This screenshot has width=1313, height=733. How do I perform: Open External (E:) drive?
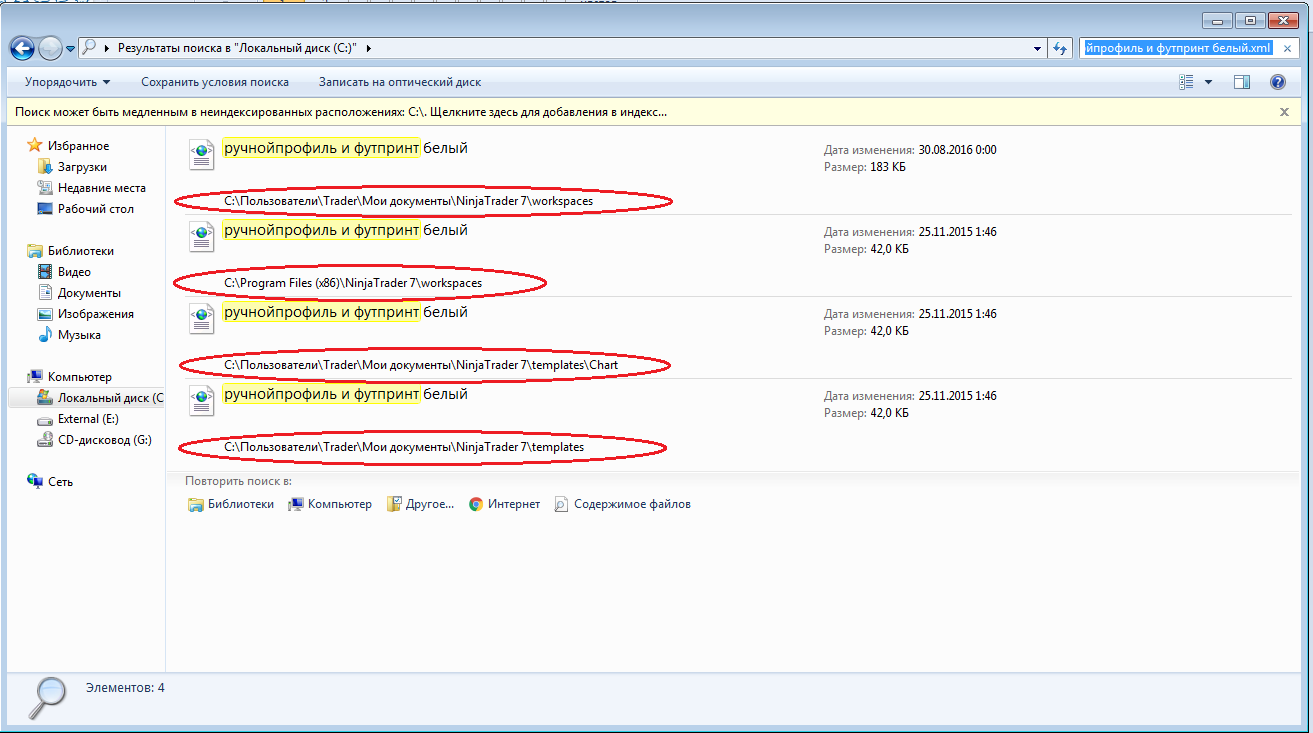[88, 419]
